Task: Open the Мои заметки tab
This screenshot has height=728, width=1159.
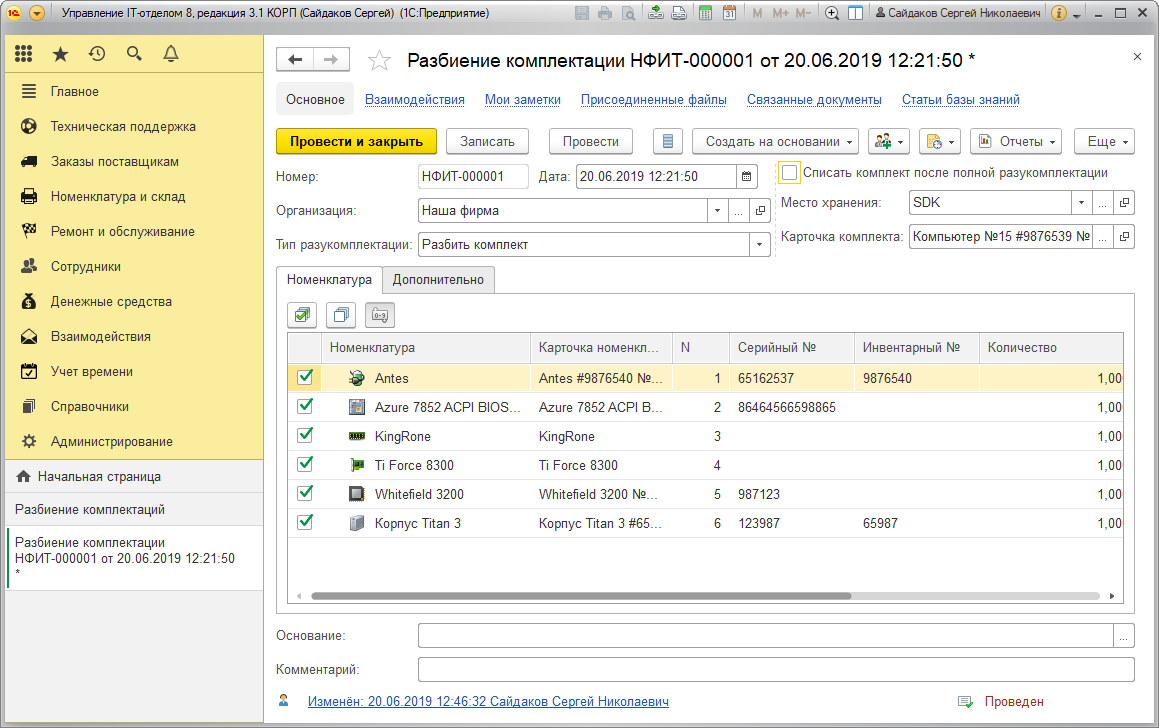Action: 523,100
